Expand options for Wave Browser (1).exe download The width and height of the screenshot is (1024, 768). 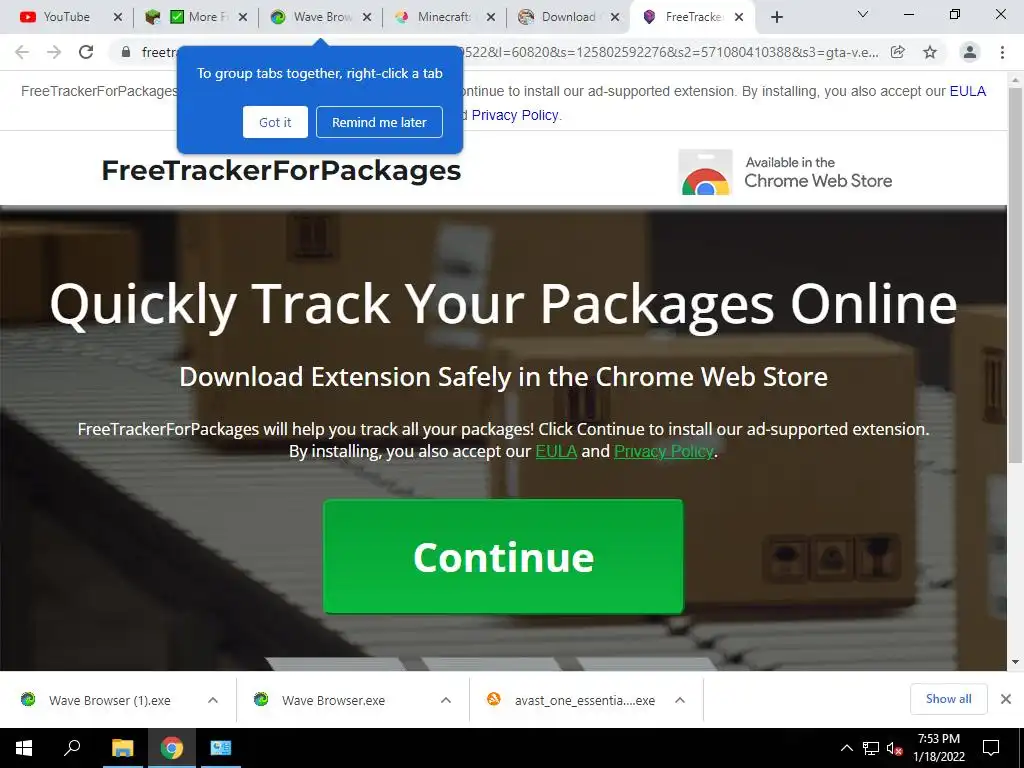(213, 700)
